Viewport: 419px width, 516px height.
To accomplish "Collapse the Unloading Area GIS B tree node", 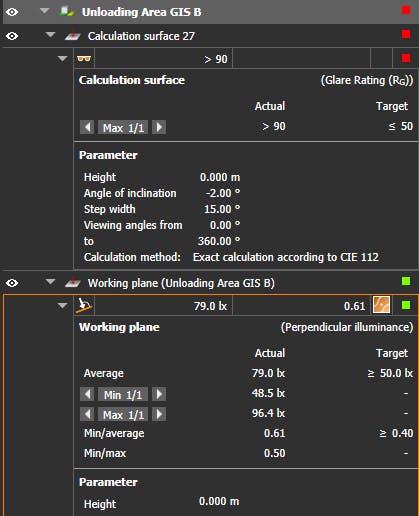I will click(44, 11).
